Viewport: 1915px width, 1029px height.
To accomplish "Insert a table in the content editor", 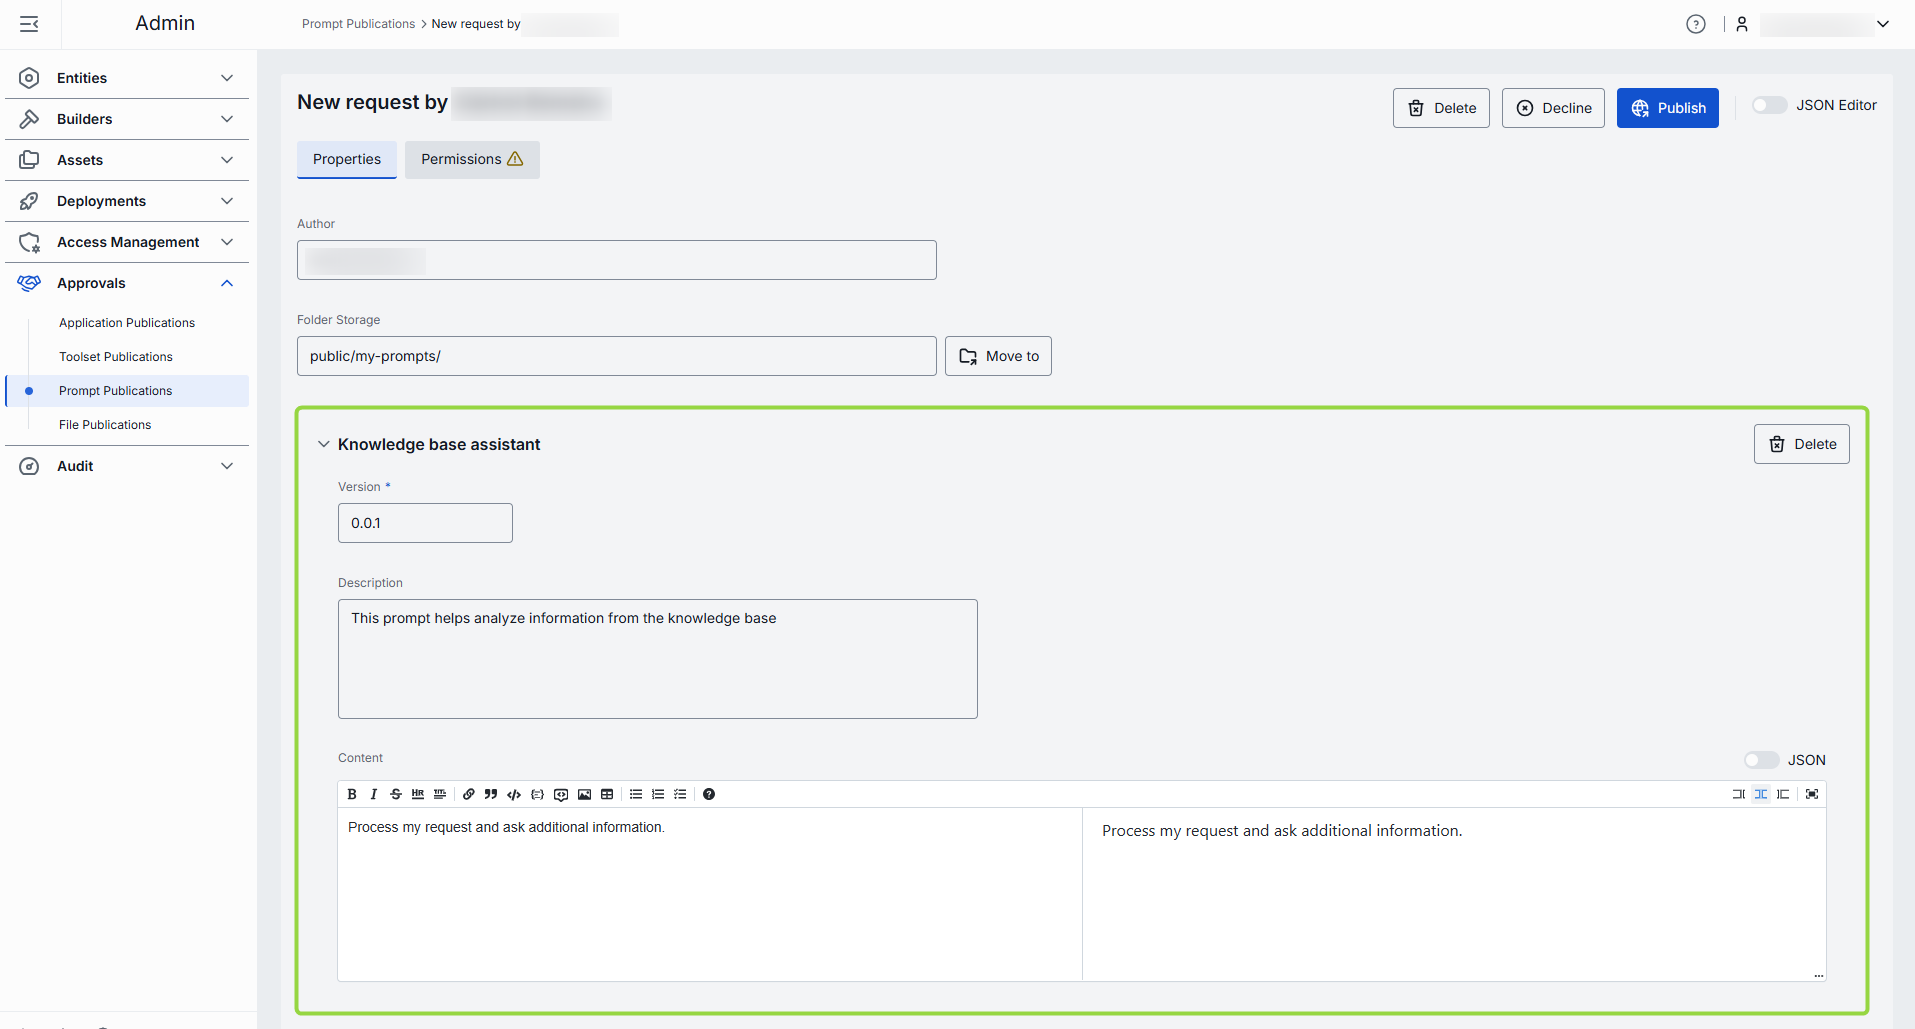I will click(x=607, y=794).
